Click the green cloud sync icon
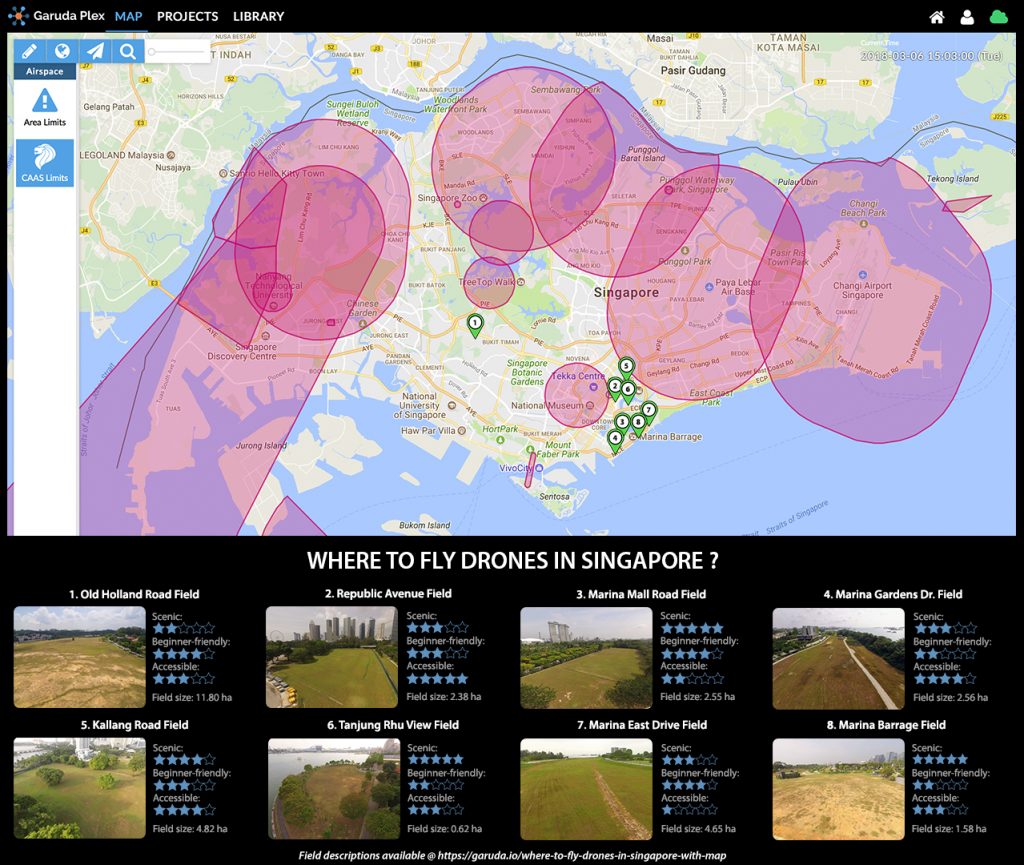The image size is (1024, 865). (x=997, y=16)
